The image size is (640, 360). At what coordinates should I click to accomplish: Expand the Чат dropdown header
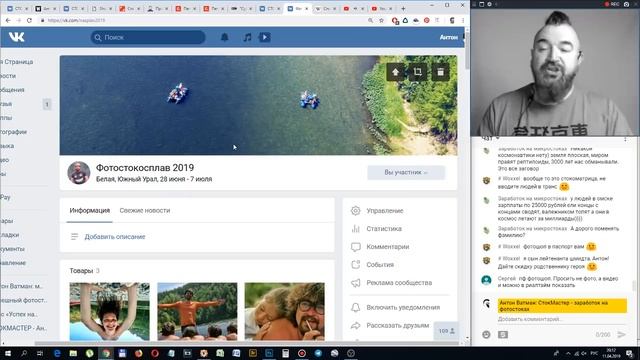490,139
